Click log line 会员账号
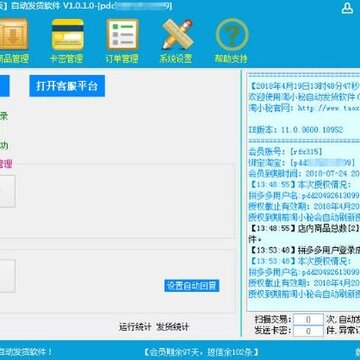Viewport: 360px width, 360px height. pos(285,152)
